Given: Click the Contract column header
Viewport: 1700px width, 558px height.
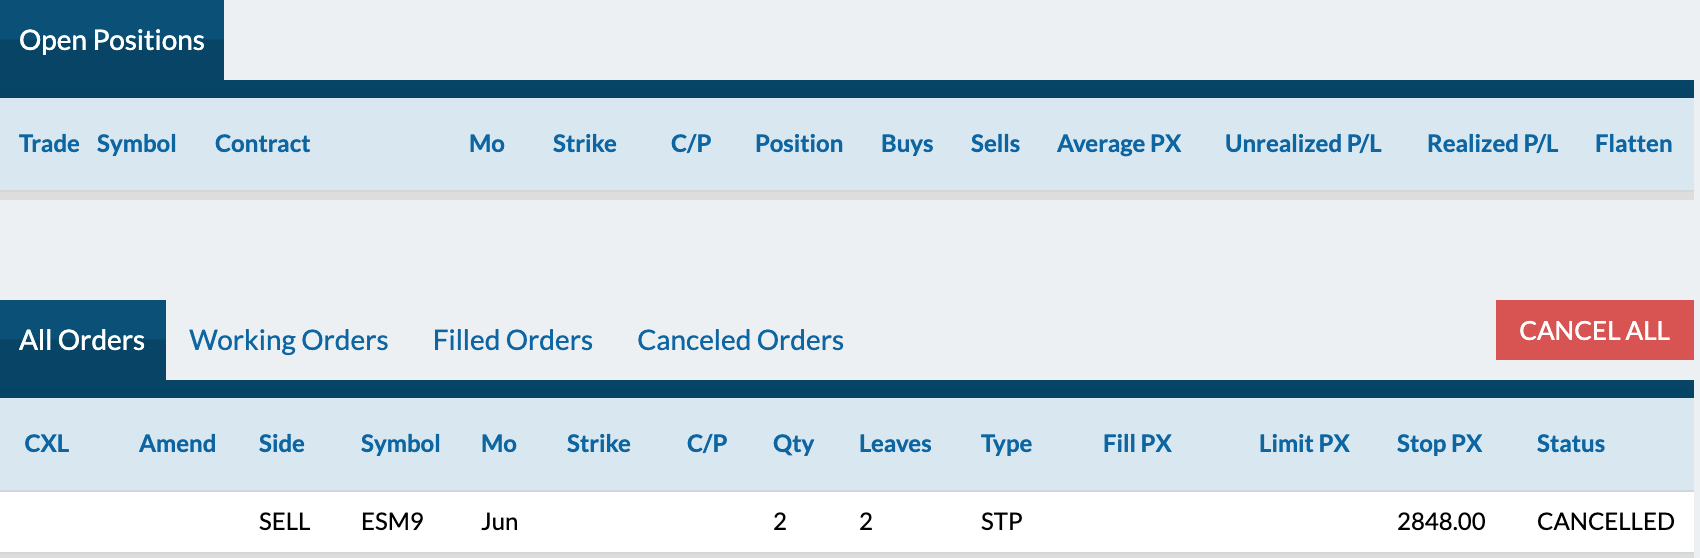Looking at the screenshot, I should (263, 144).
